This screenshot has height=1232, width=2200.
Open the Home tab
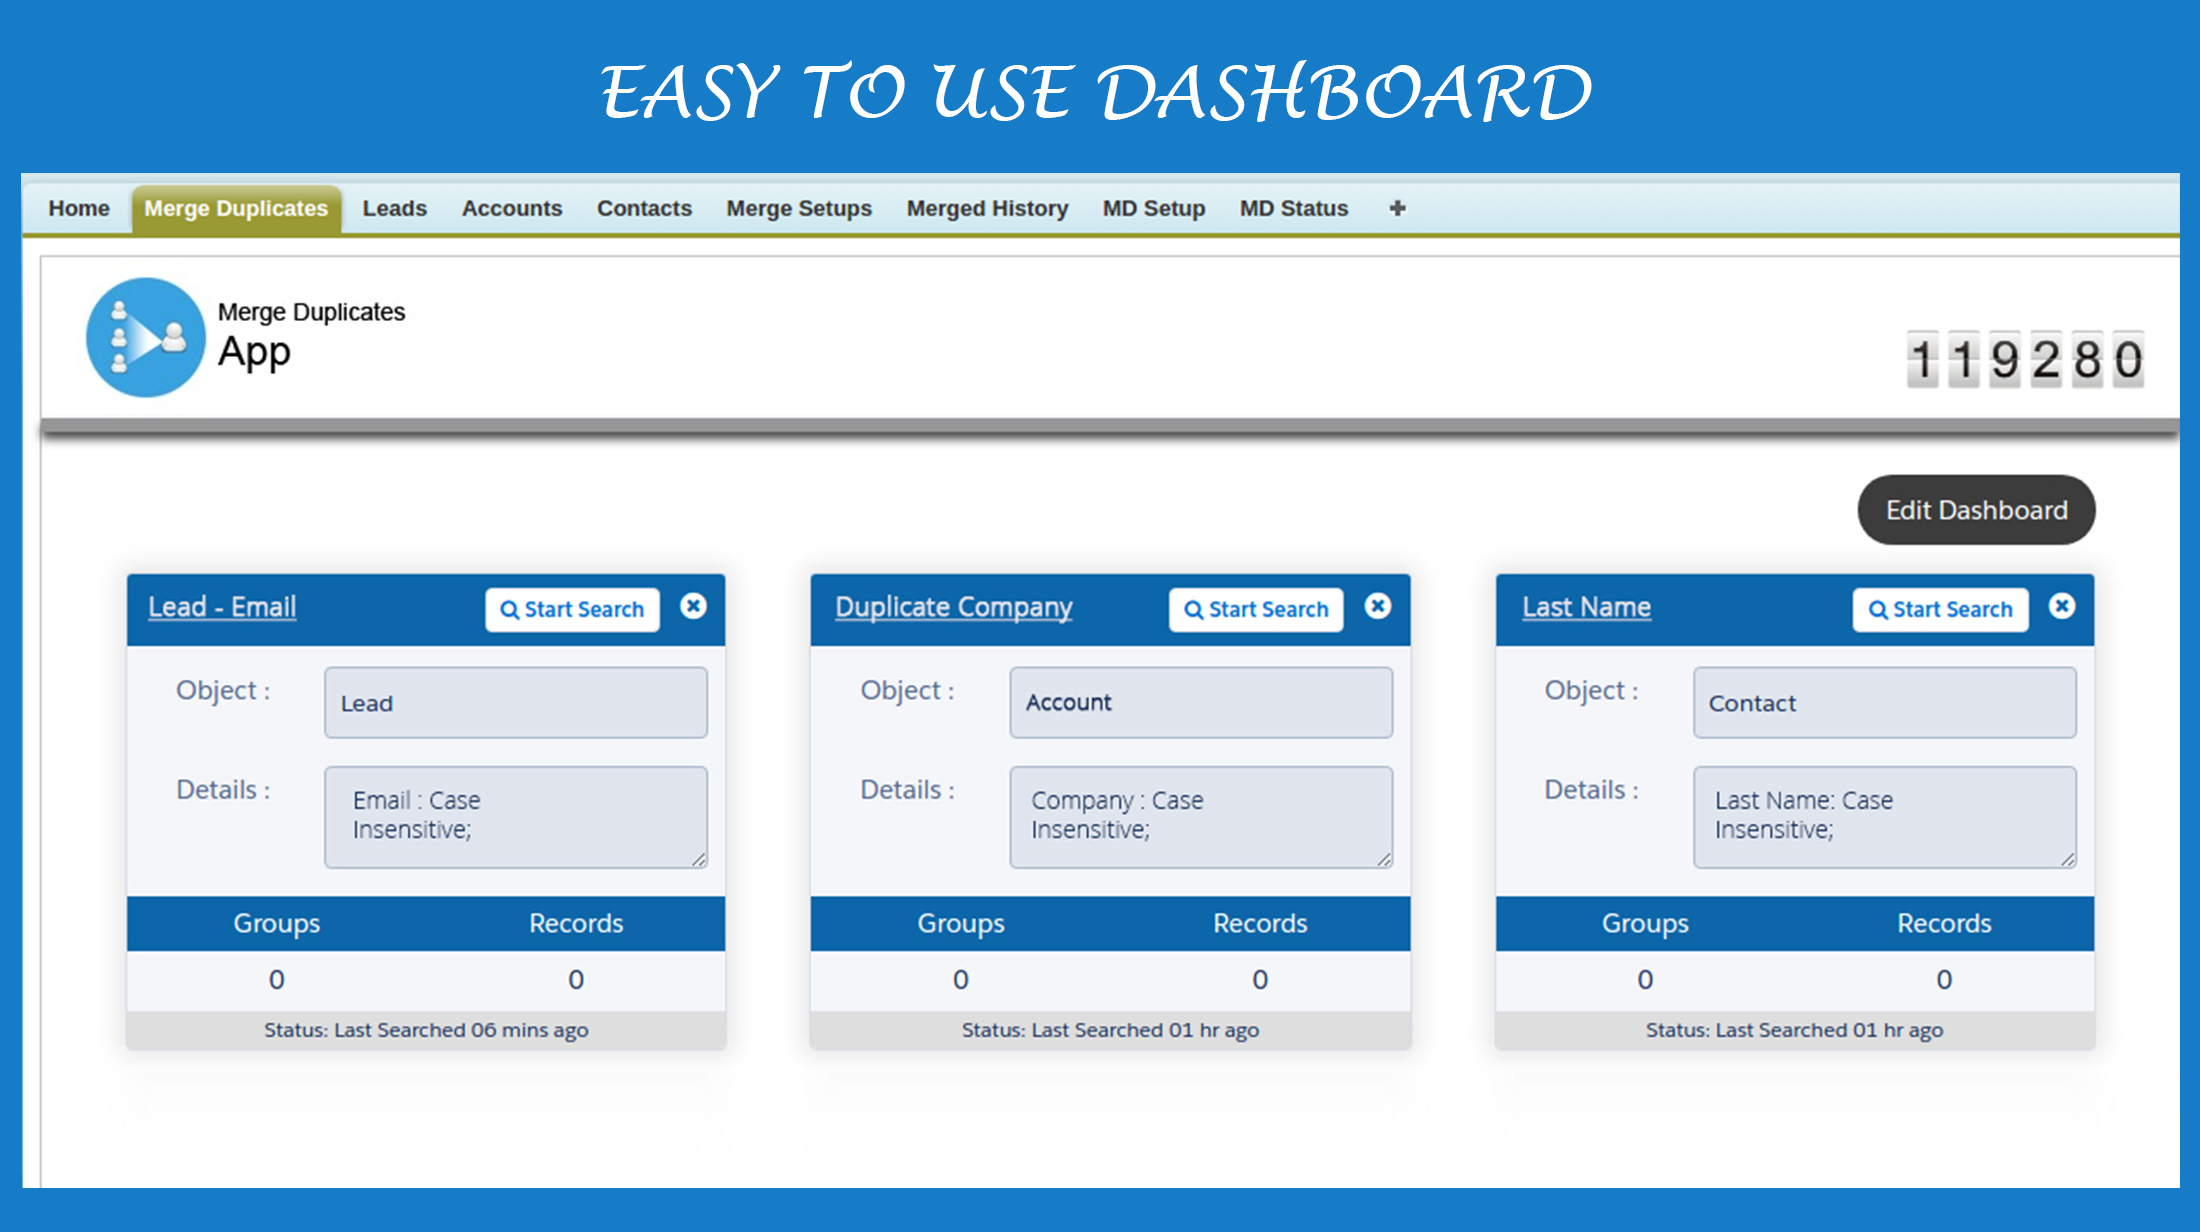[79, 208]
